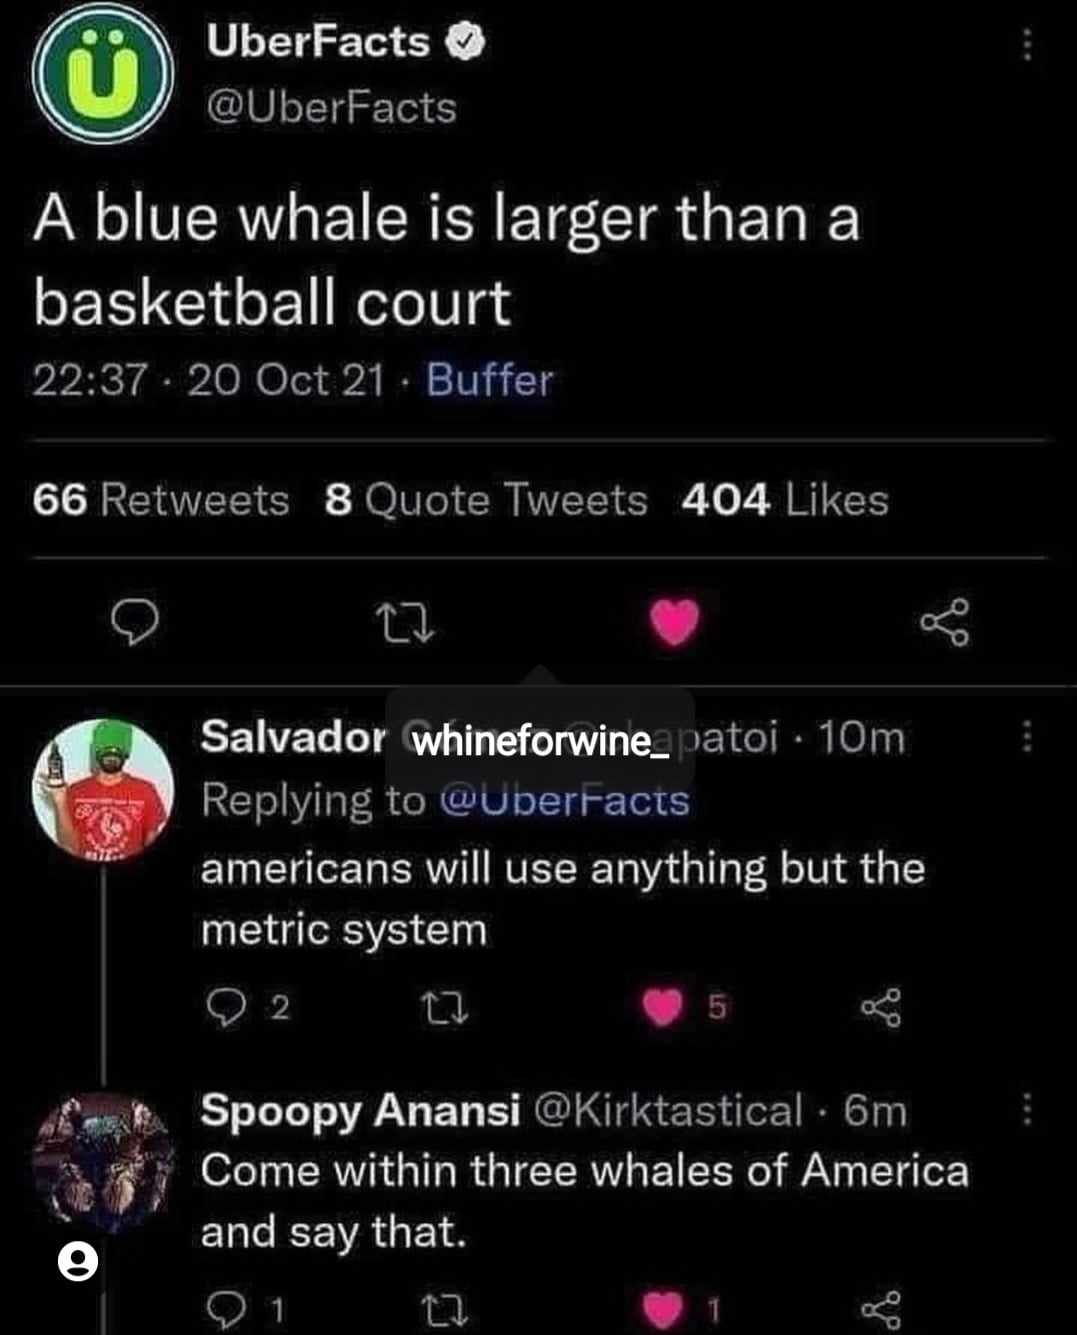This screenshot has width=1077, height=1335.
Task: View the 404 Likes list
Action: (x=785, y=500)
